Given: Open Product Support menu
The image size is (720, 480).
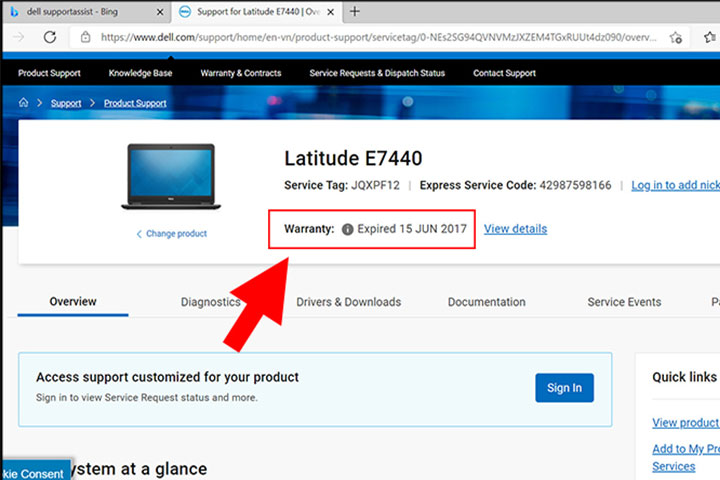Looking at the screenshot, I should point(49,73).
